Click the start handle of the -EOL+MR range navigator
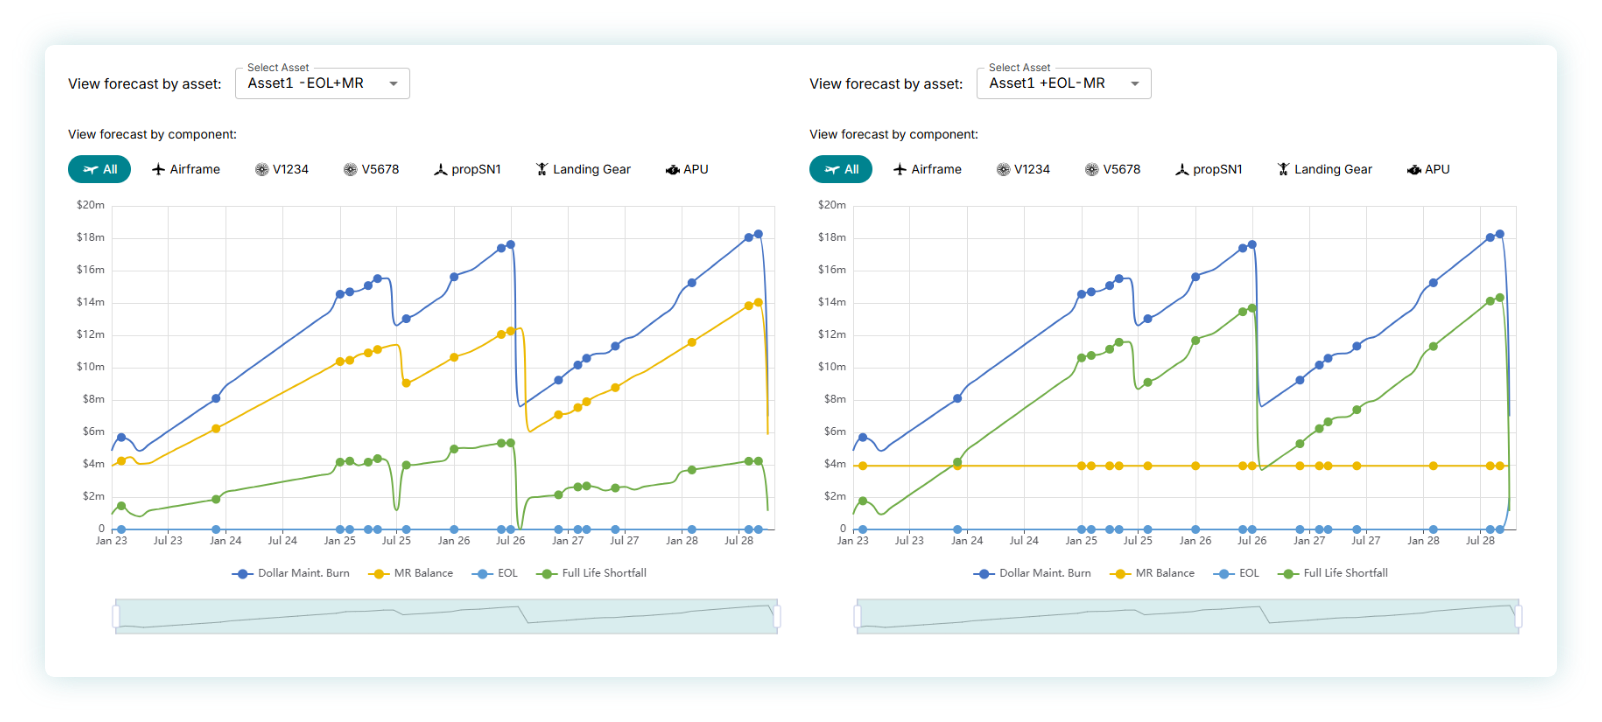 click(x=116, y=616)
